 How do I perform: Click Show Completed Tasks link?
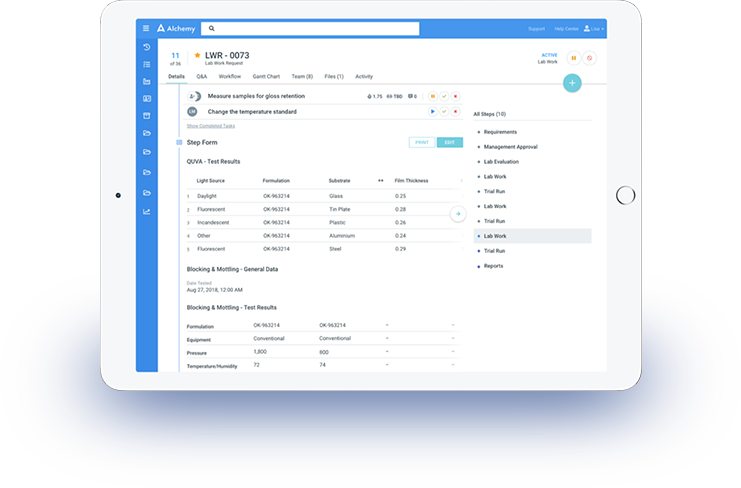(x=211, y=126)
